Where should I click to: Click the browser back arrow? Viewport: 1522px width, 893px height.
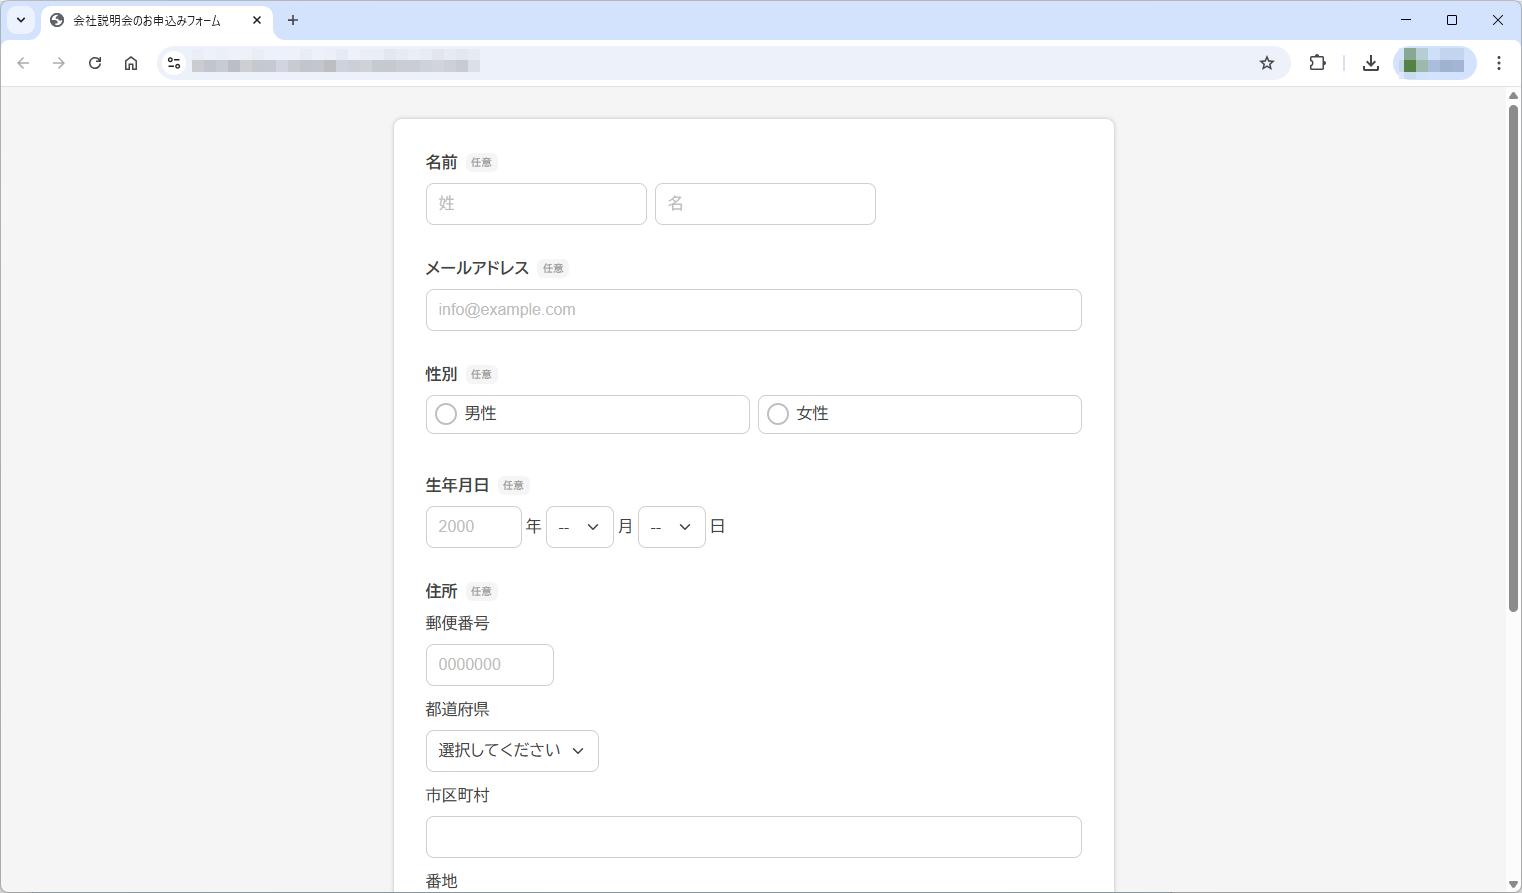pos(23,62)
